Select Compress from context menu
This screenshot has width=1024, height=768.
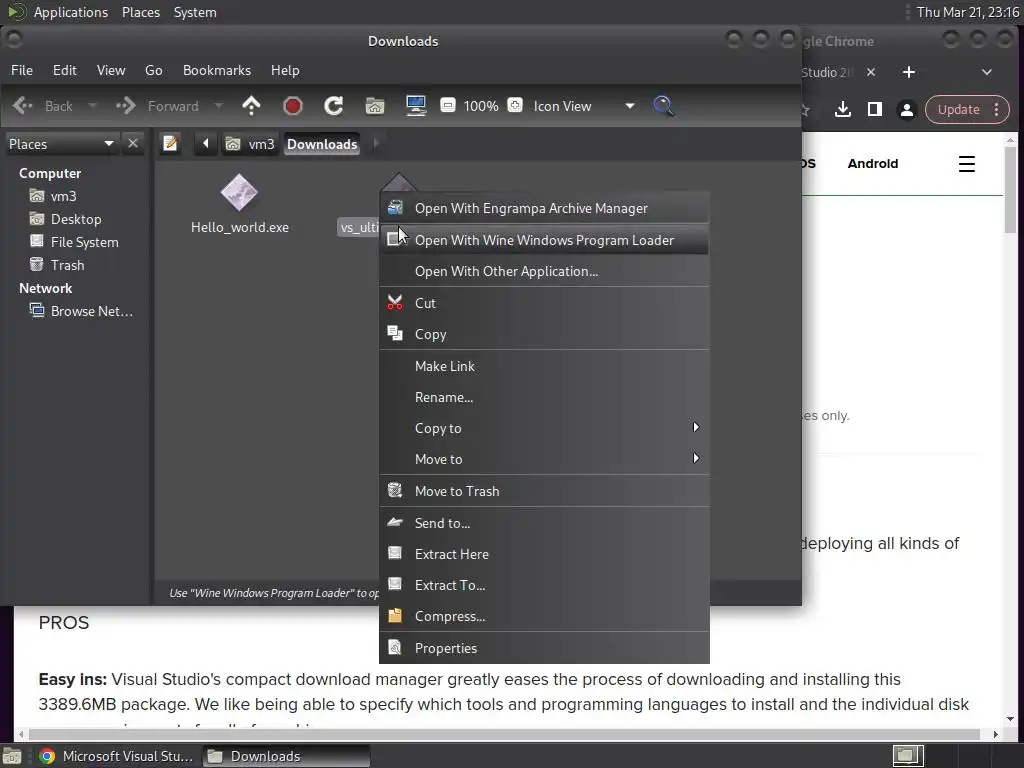544,616
